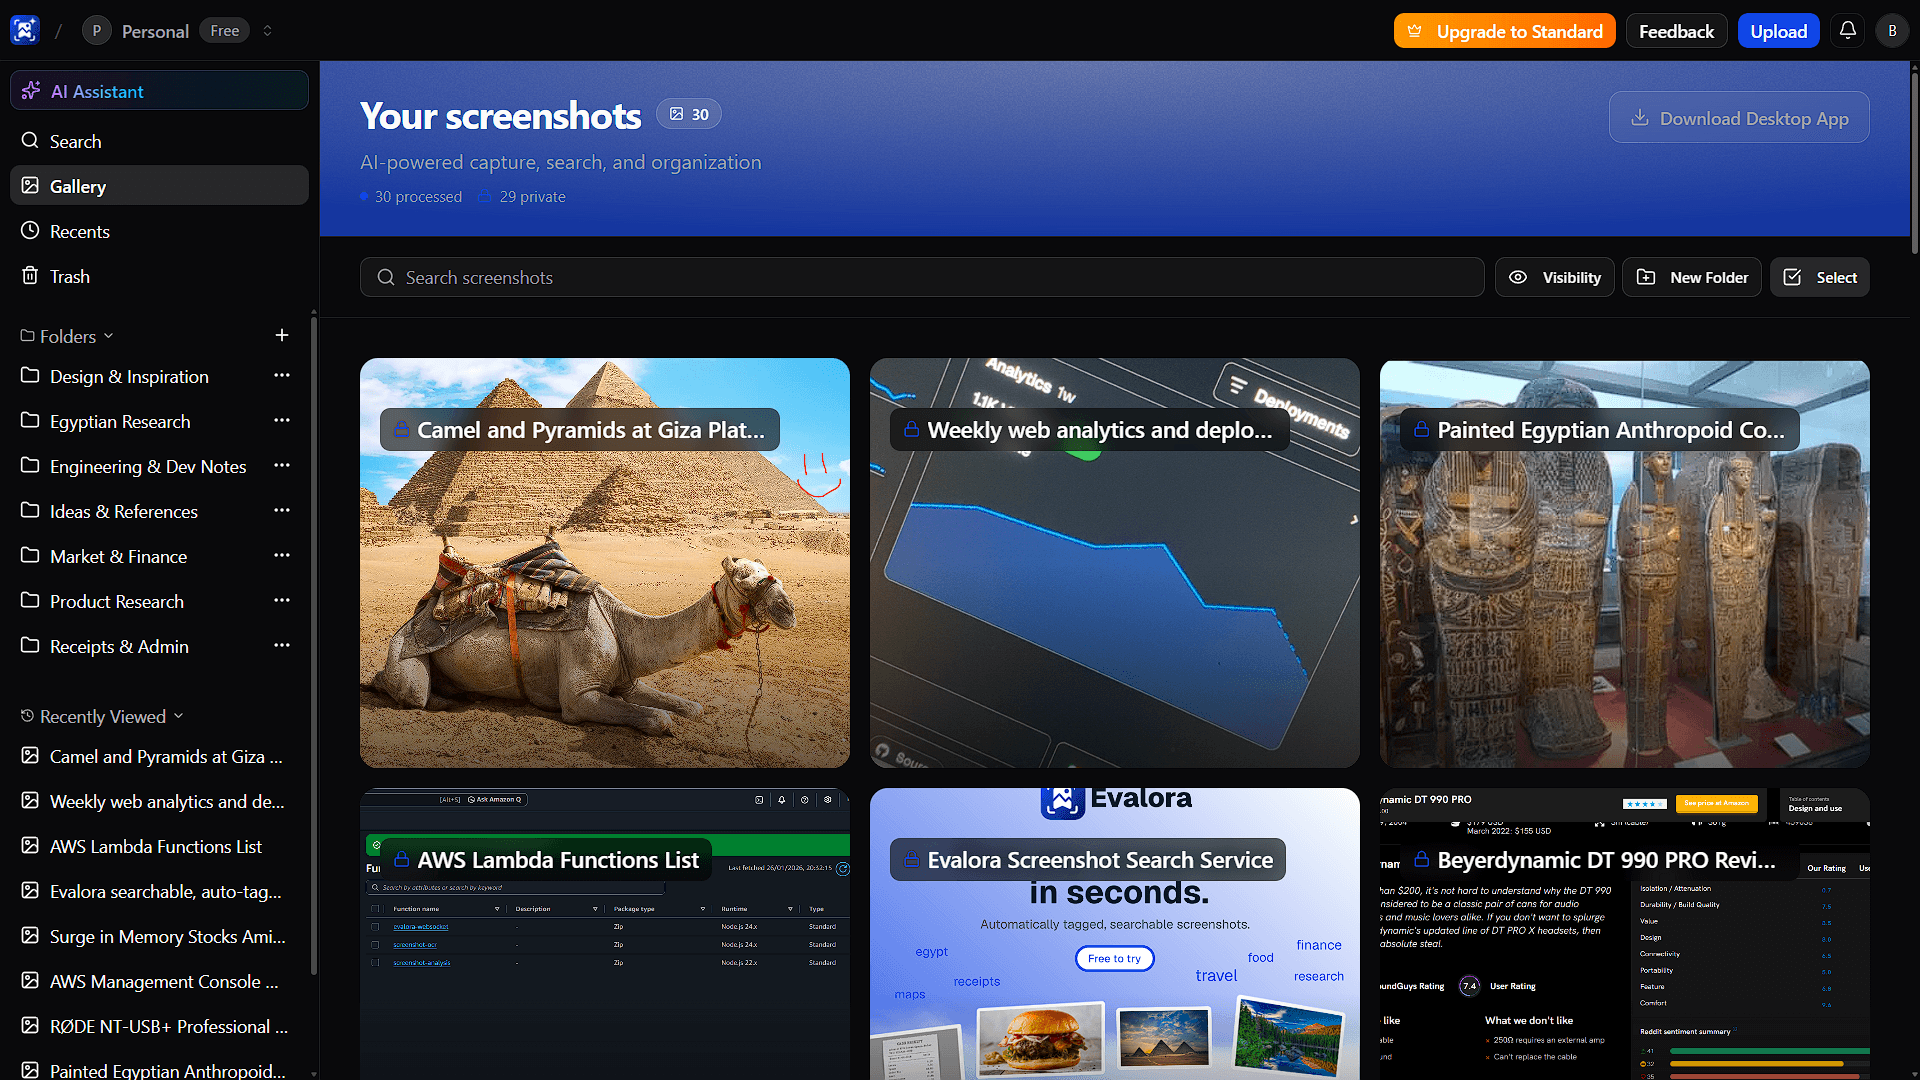Click Download Desktop App
The image size is (1920, 1080).
tap(1739, 117)
